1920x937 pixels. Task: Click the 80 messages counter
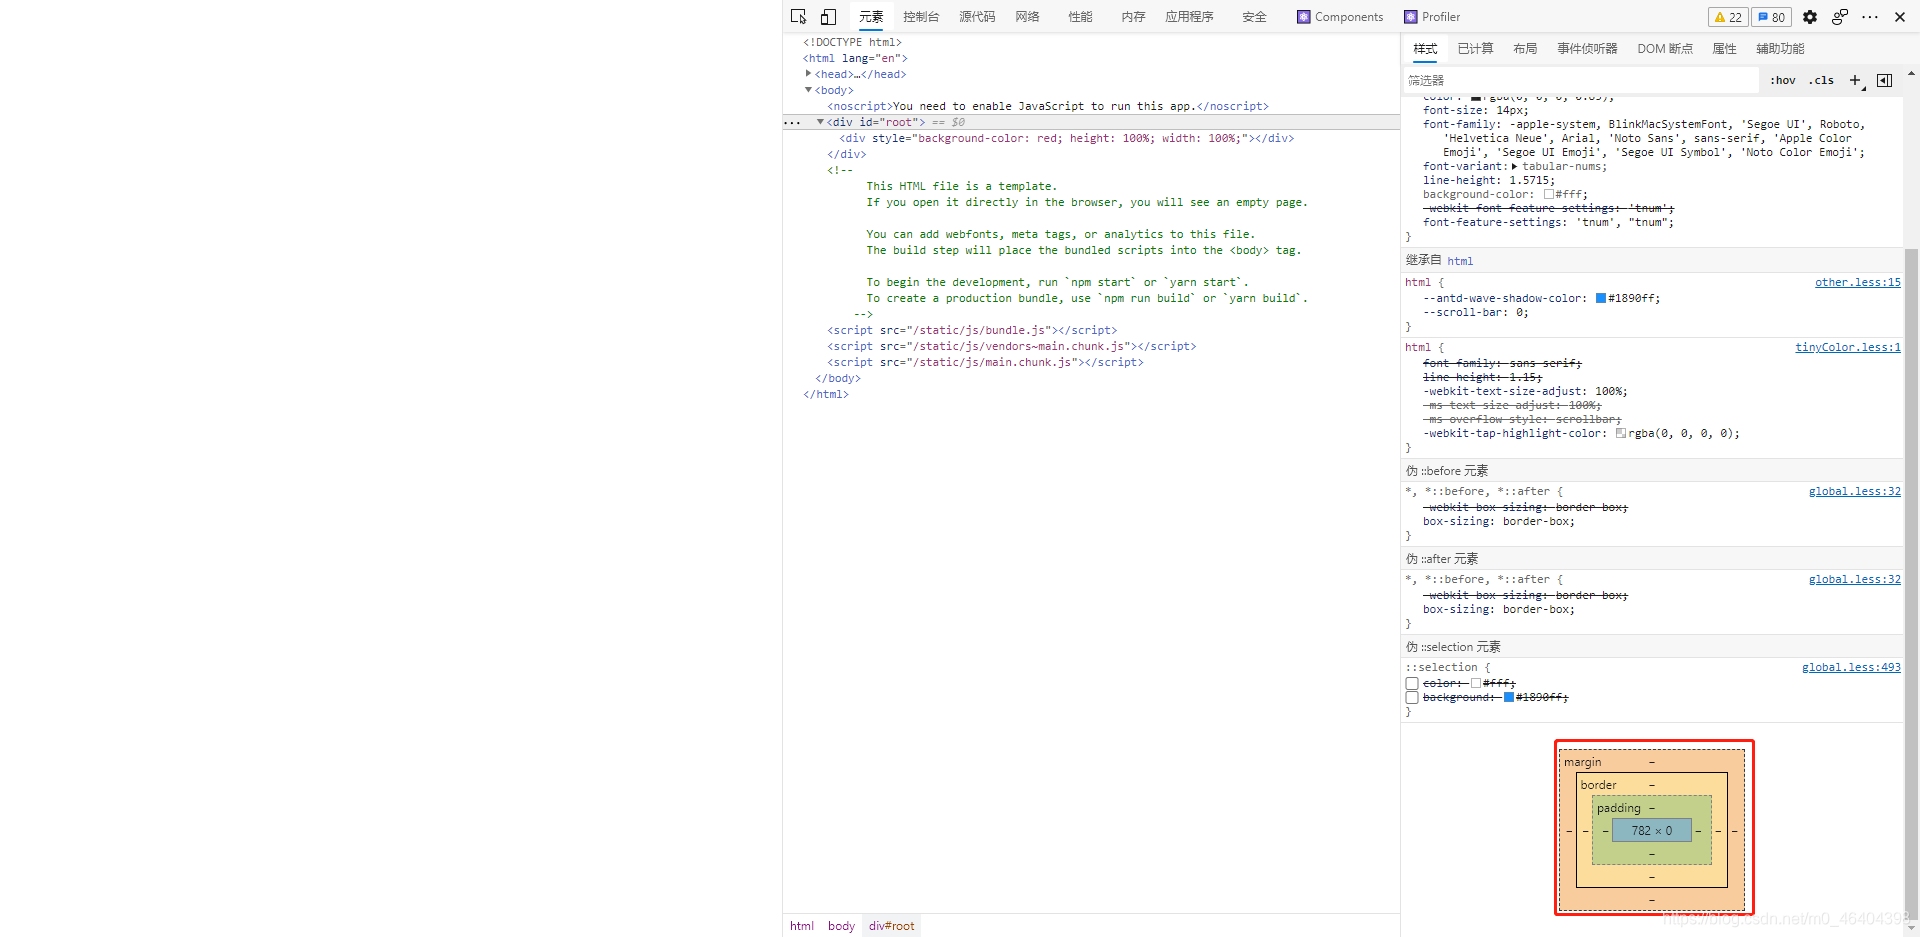tap(1771, 17)
